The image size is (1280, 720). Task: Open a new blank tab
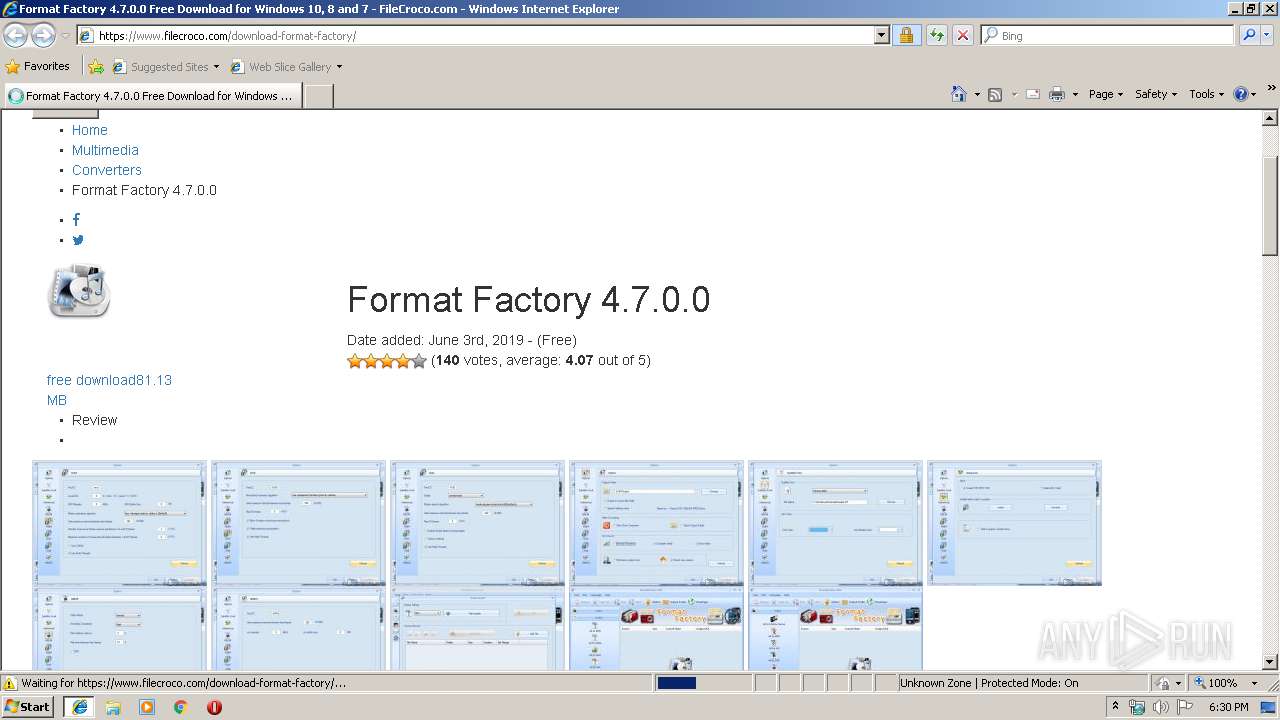[x=318, y=96]
